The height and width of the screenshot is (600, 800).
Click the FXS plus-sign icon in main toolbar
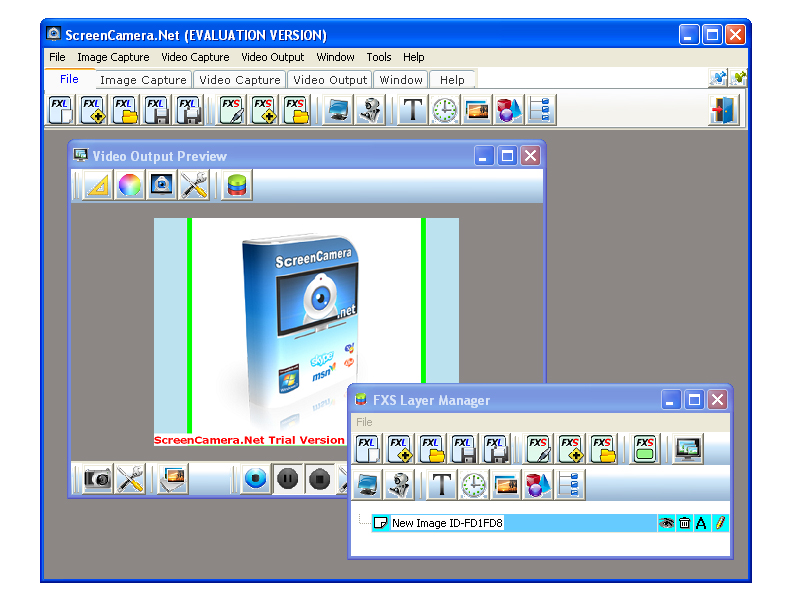point(264,110)
